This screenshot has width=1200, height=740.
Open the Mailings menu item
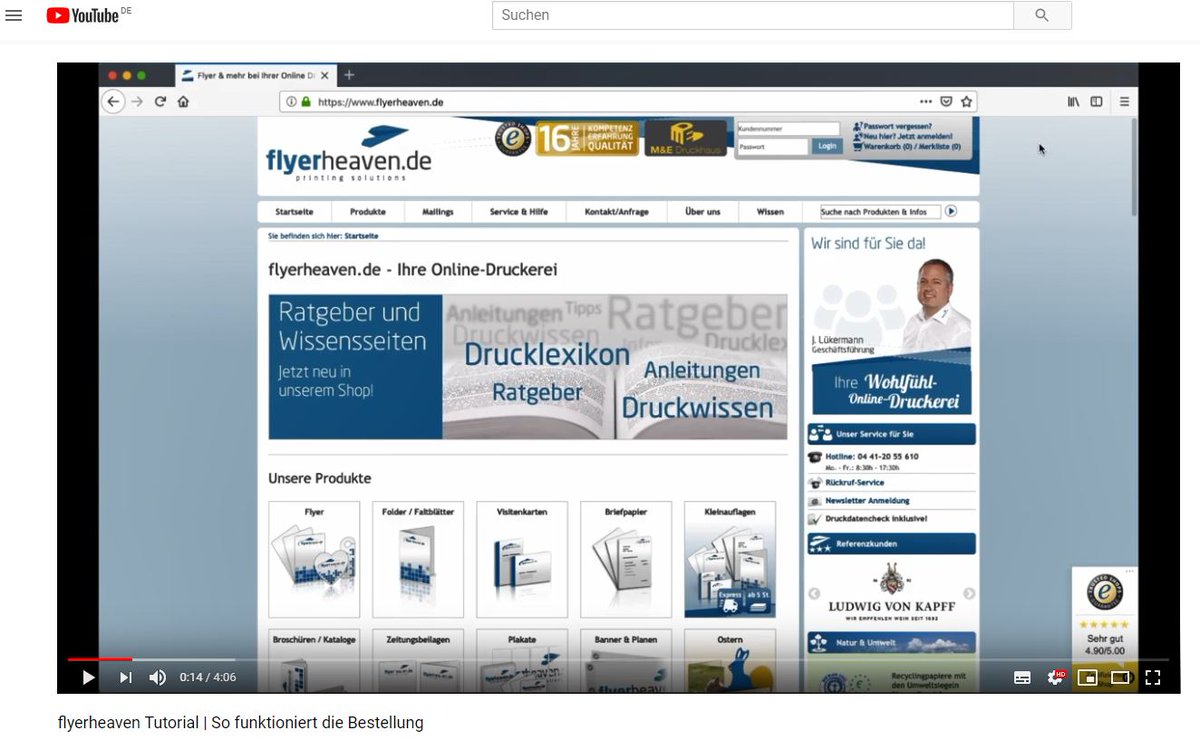438,212
